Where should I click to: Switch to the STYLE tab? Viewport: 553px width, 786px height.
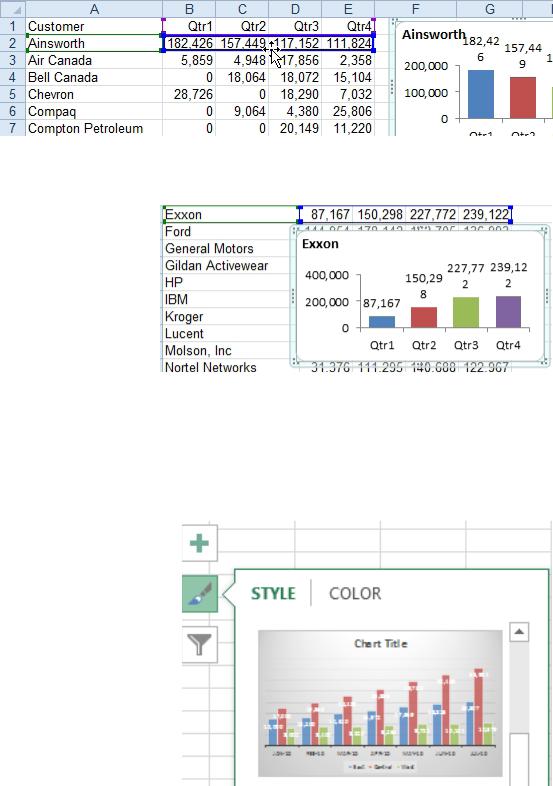(273, 594)
